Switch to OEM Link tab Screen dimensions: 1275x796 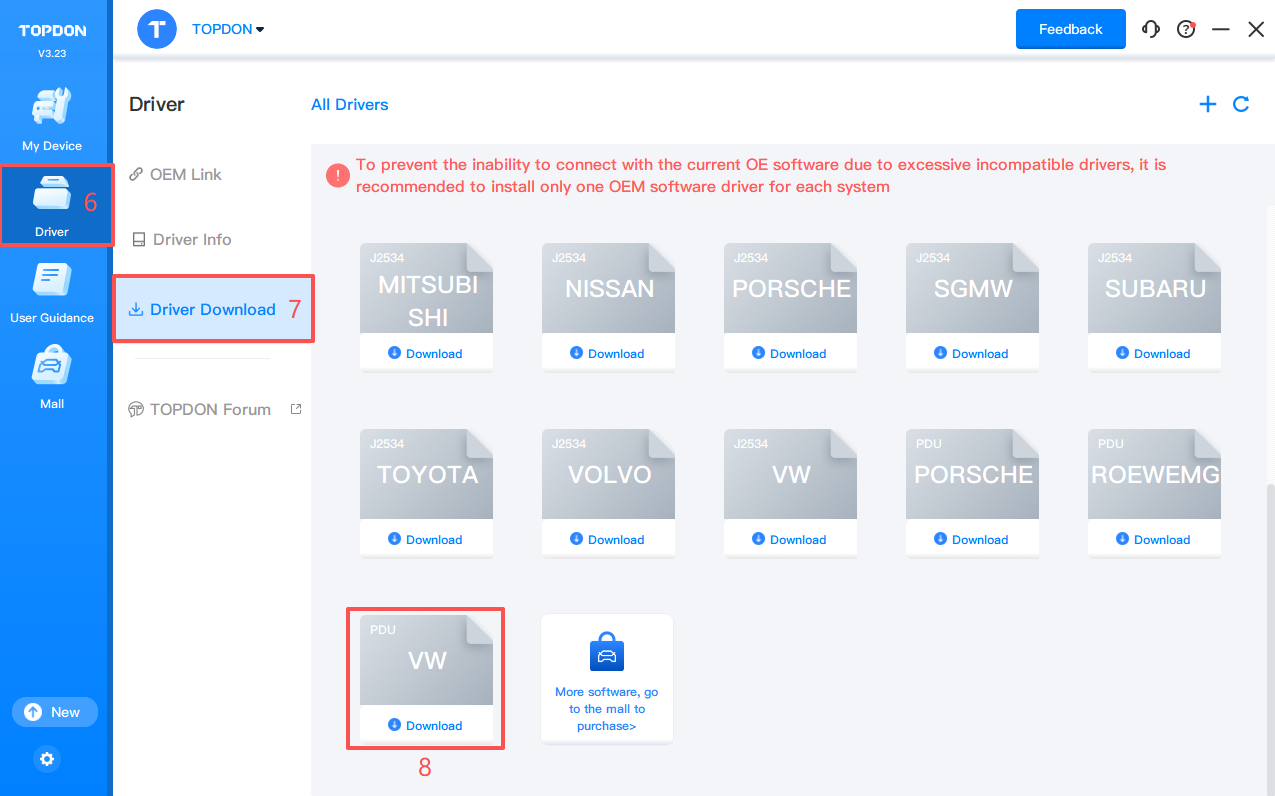pos(185,174)
